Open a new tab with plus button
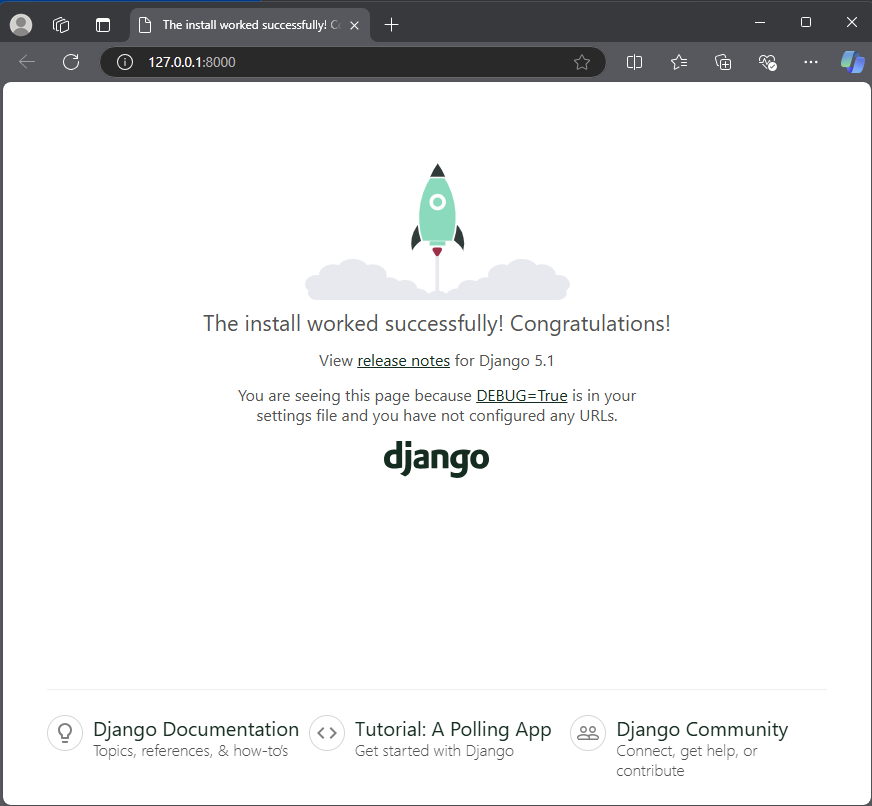 click(392, 24)
